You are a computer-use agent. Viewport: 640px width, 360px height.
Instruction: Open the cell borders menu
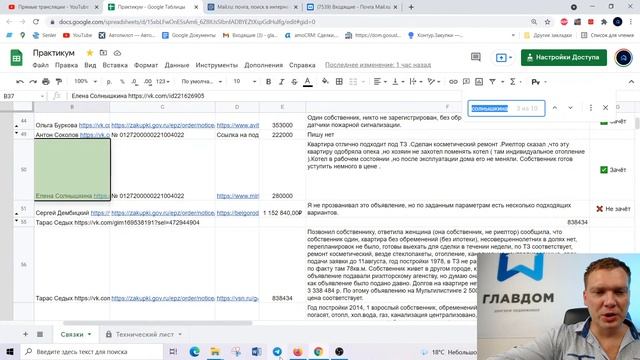(x=339, y=82)
